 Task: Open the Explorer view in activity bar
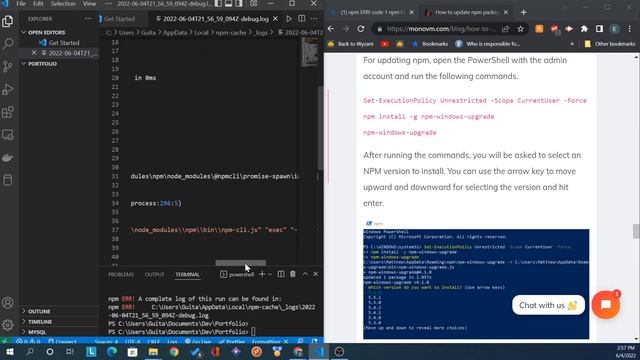point(8,21)
